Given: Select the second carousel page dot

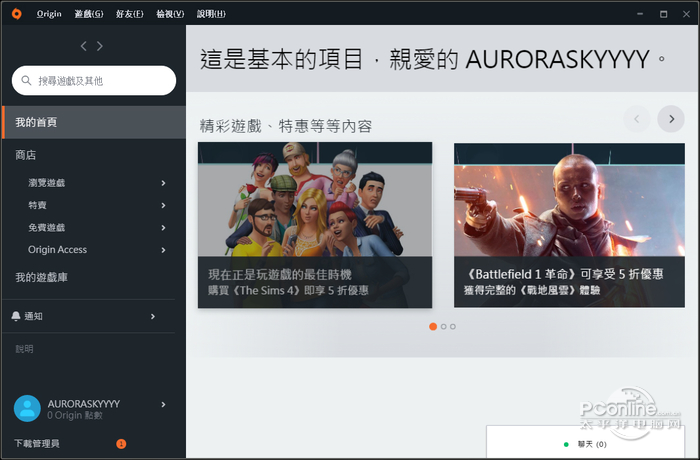Looking at the screenshot, I should tap(443, 326).
